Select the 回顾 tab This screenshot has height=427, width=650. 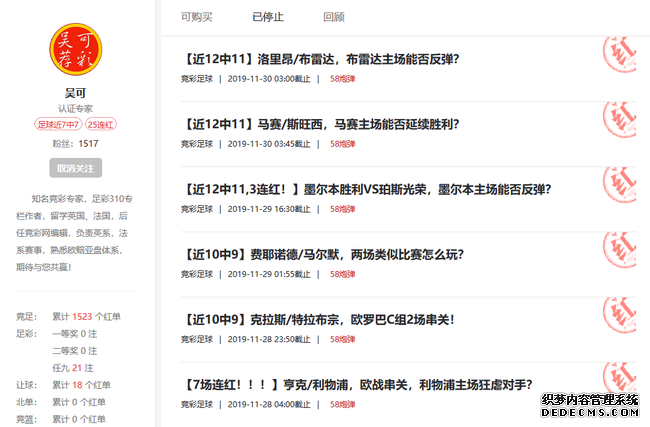(334, 17)
